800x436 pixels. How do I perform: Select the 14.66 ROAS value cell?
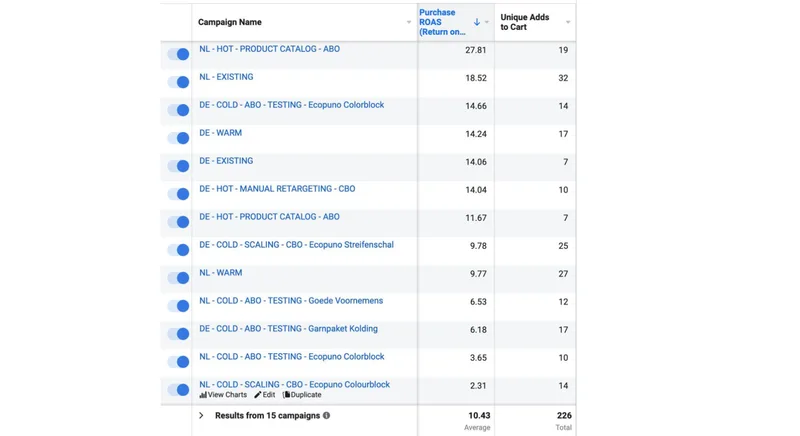[x=476, y=106]
